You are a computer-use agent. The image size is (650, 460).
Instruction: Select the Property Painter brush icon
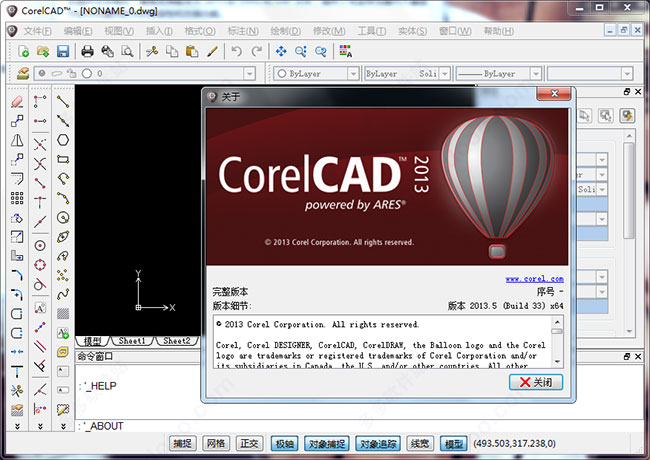[212, 51]
